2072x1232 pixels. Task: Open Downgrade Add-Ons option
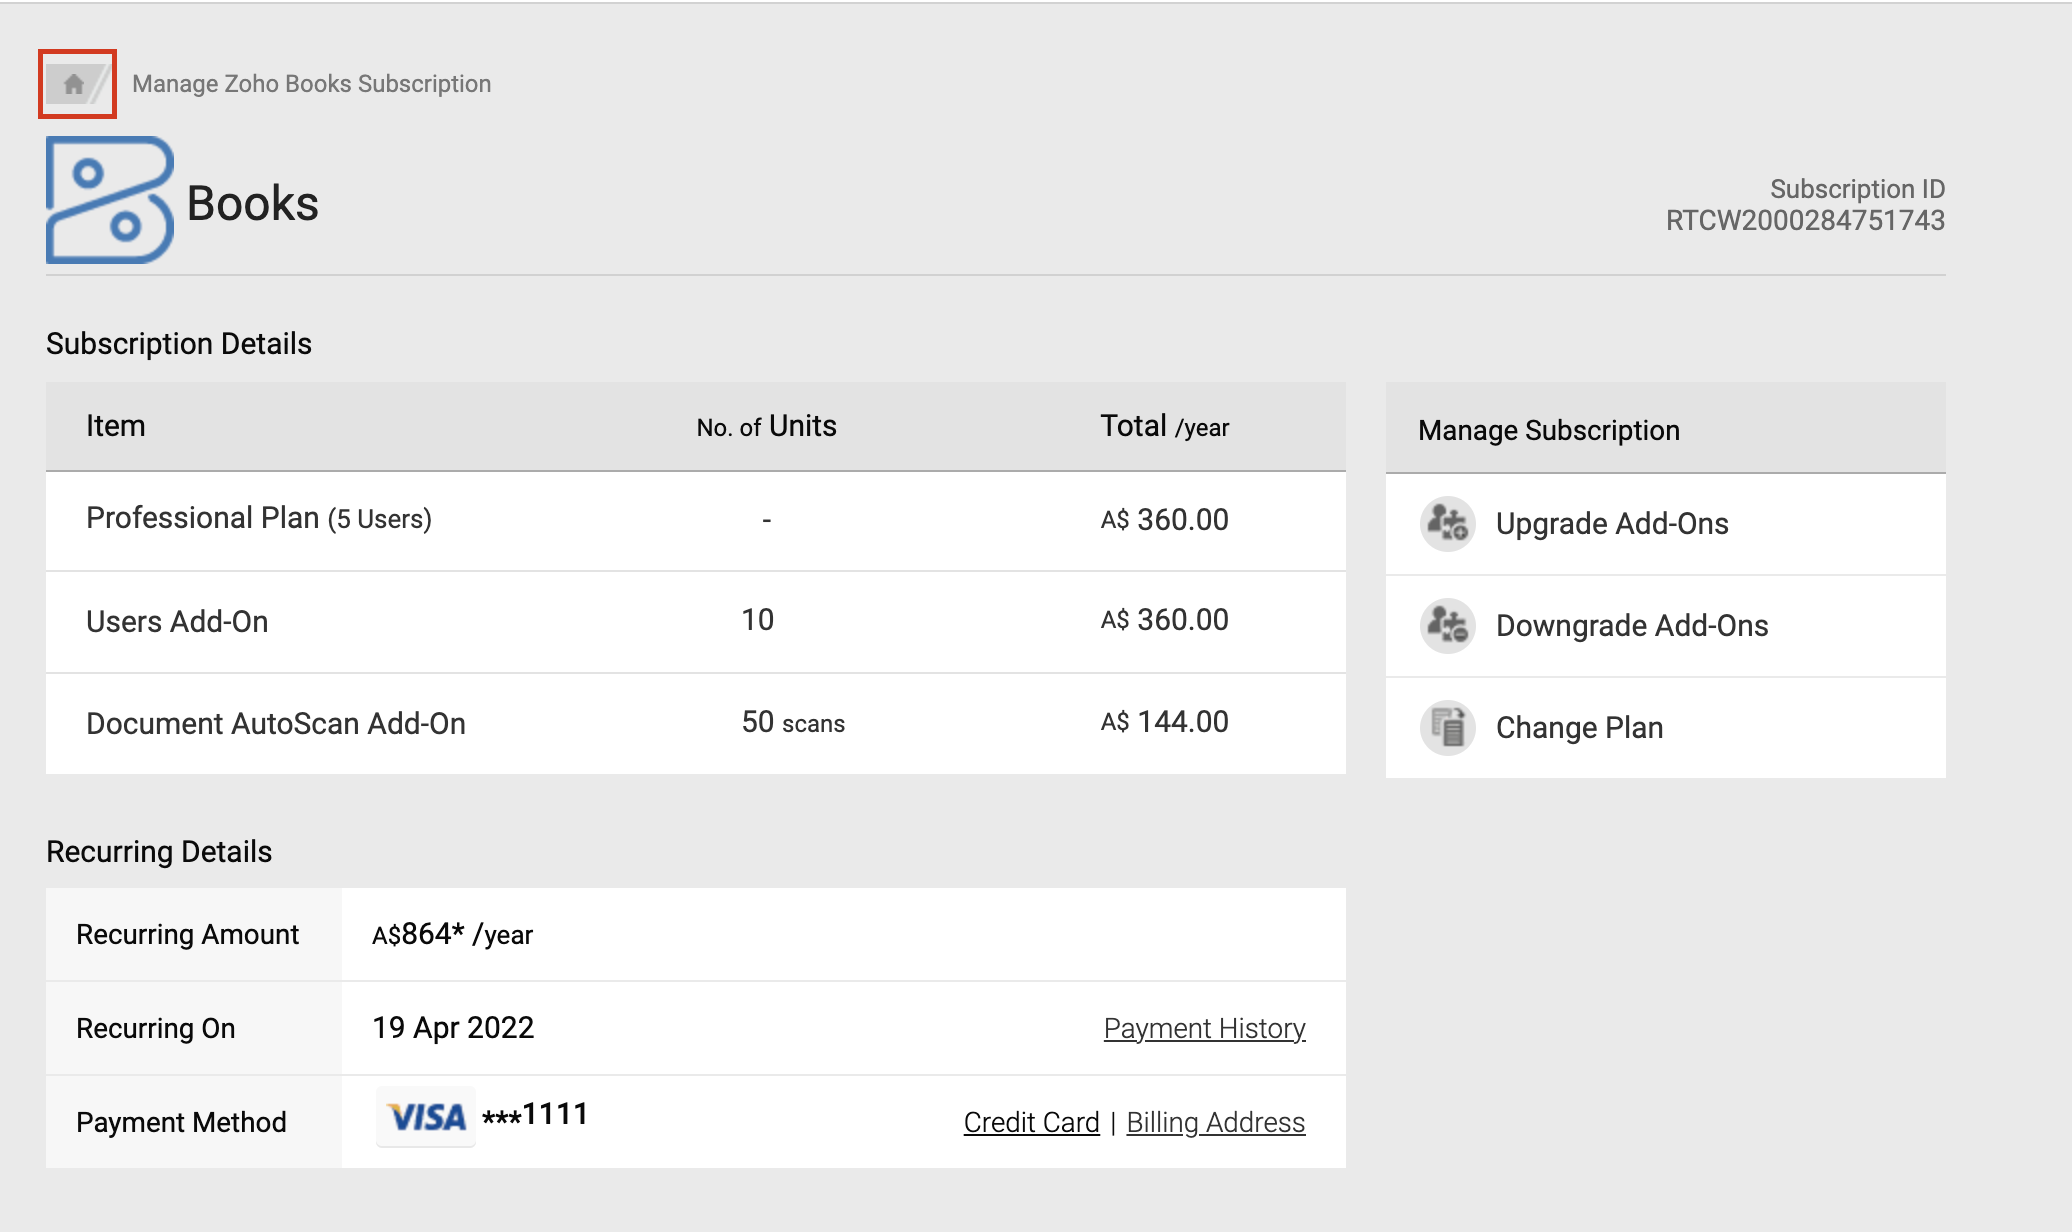(1631, 625)
